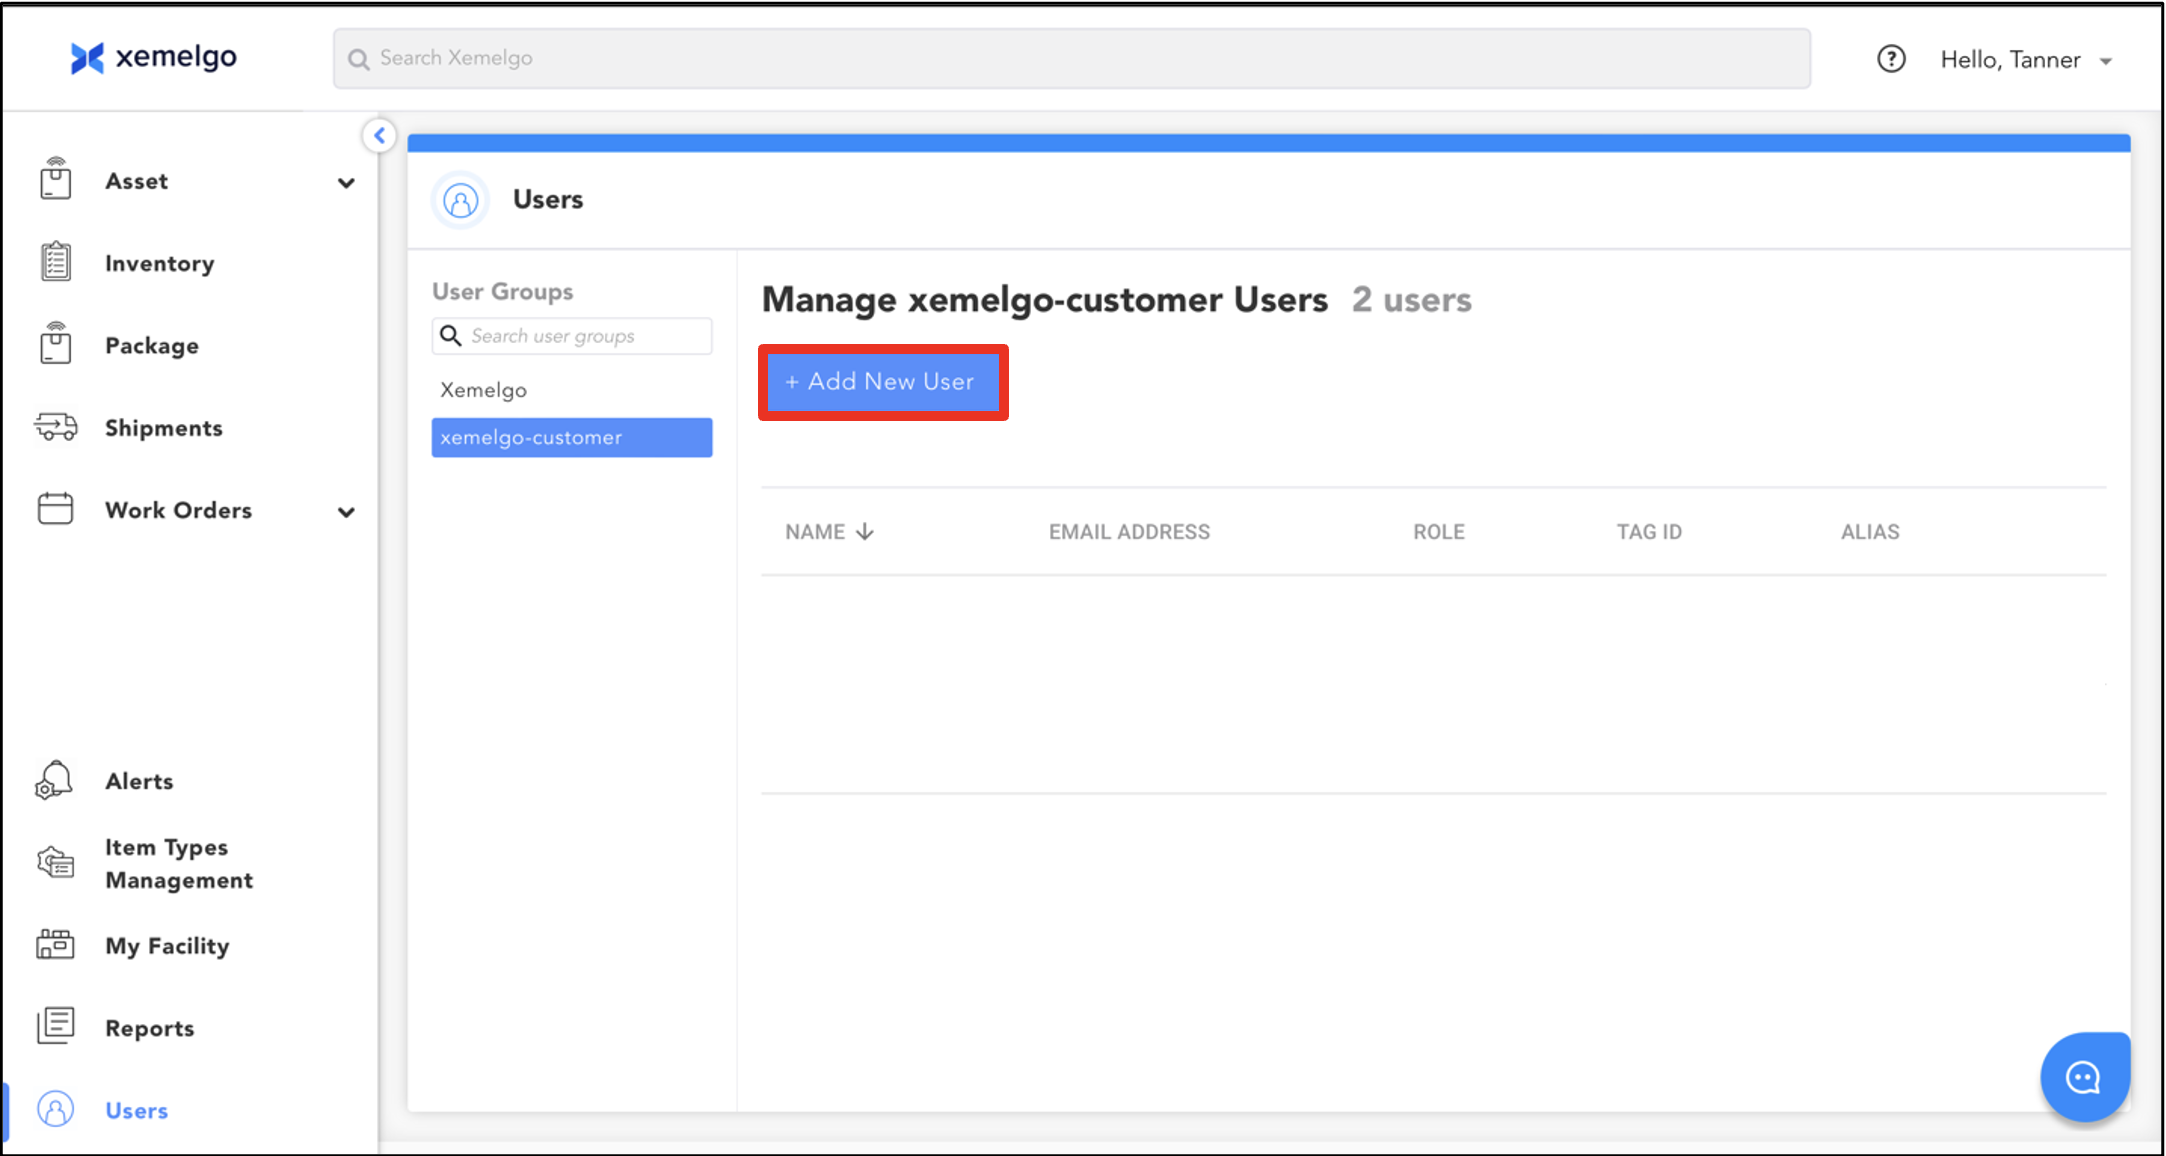Select the Xemelgo user group
The height and width of the screenshot is (1156, 2166).
484,390
